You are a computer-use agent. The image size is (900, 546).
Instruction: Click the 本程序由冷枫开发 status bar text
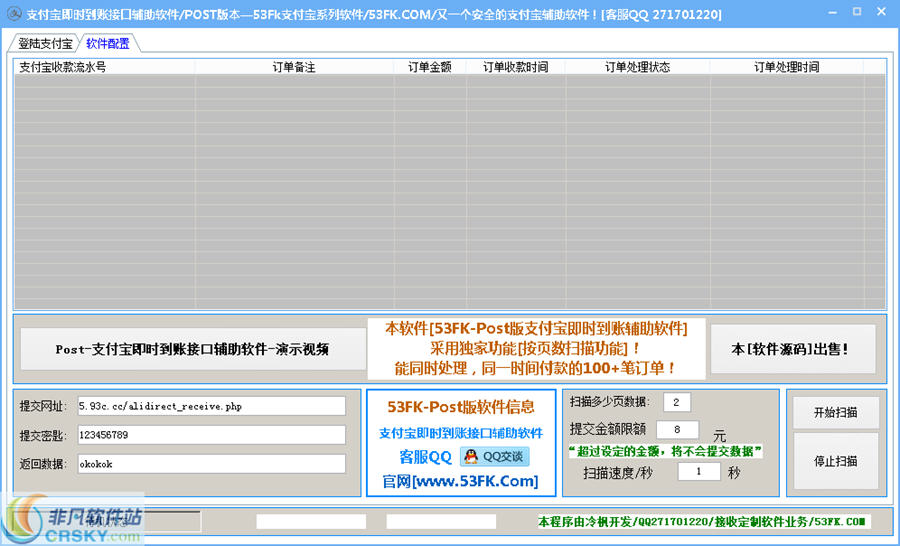click(x=701, y=521)
